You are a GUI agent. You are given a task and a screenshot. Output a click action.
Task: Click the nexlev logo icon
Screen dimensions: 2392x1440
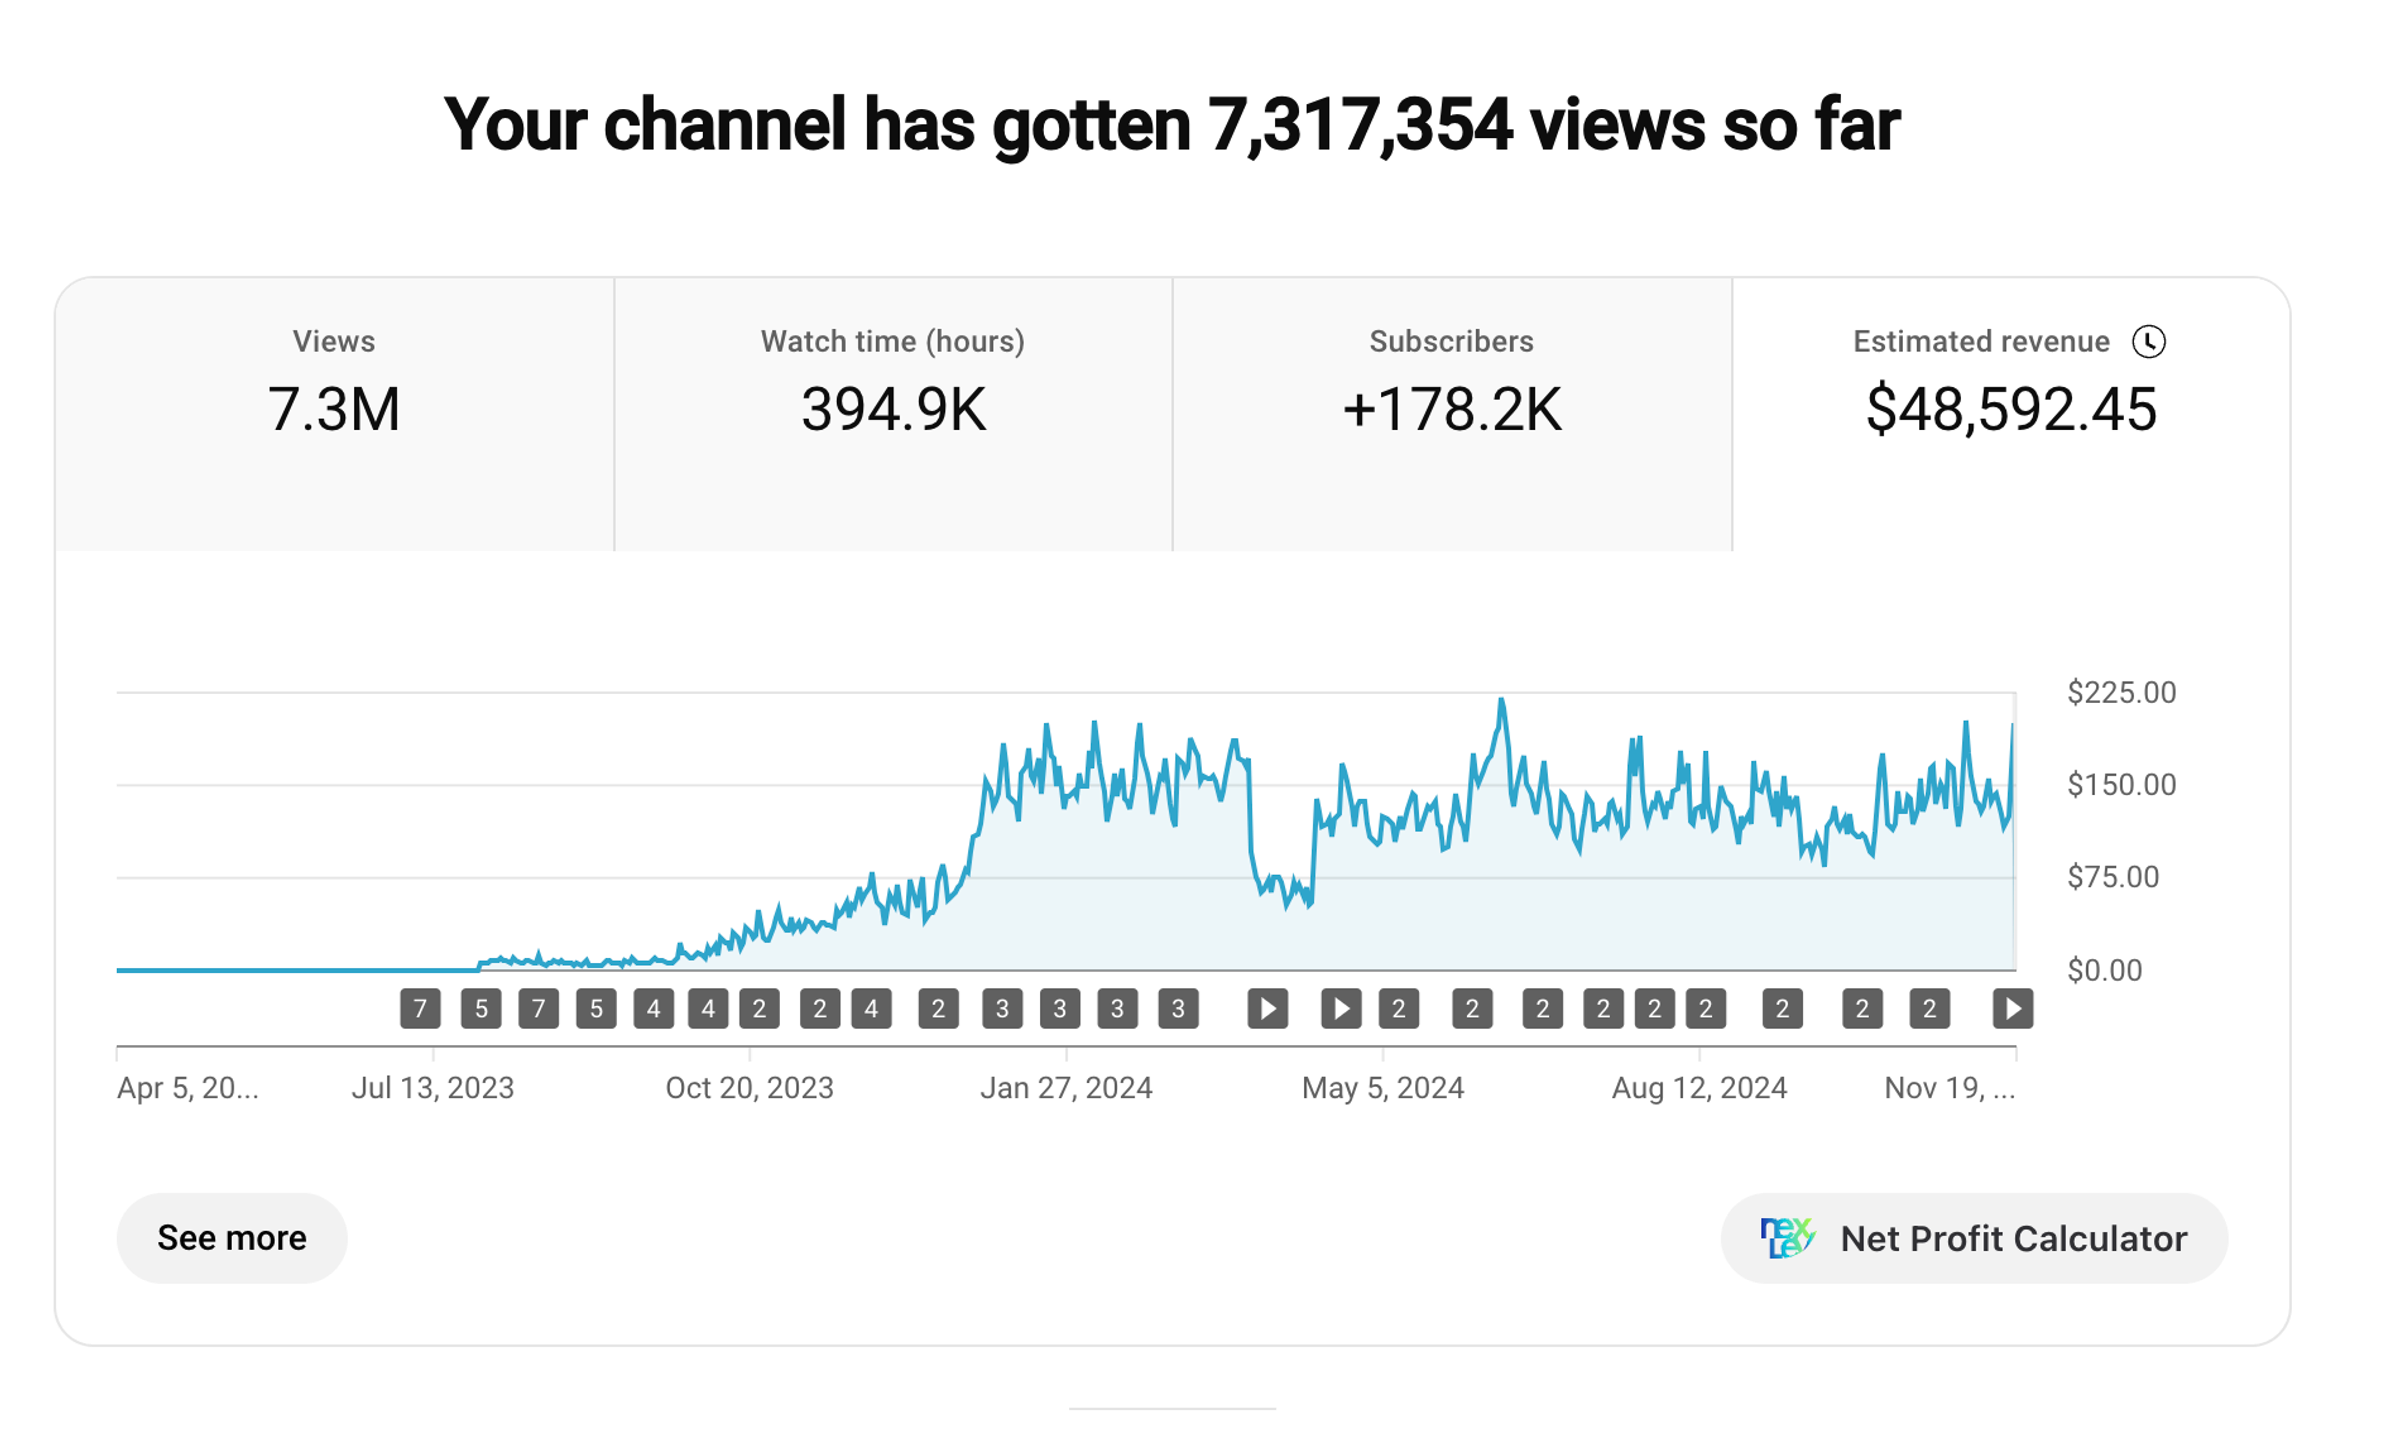click(1786, 1238)
